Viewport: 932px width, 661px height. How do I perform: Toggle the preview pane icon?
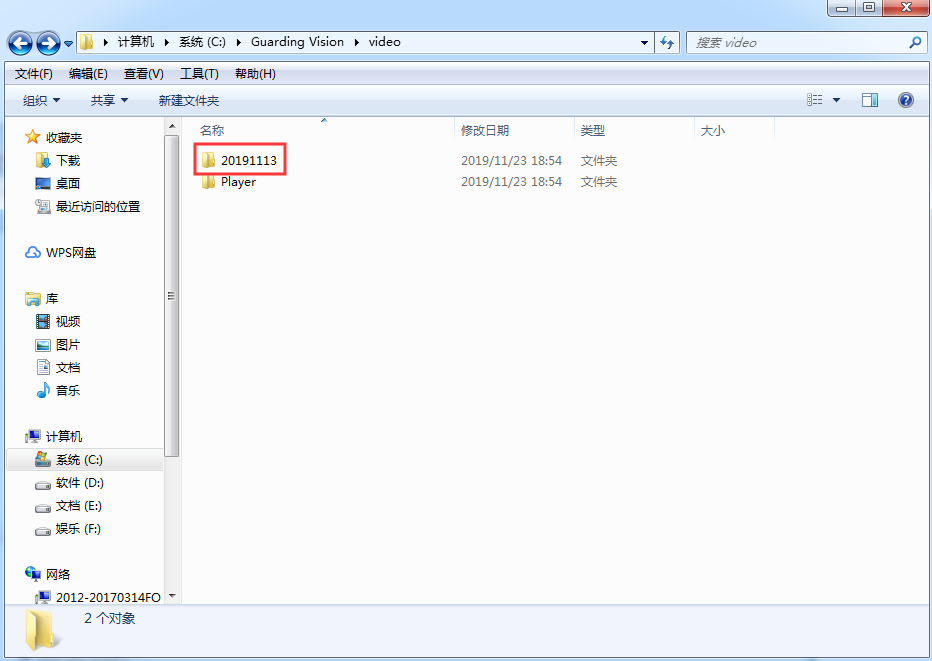tap(870, 100)
